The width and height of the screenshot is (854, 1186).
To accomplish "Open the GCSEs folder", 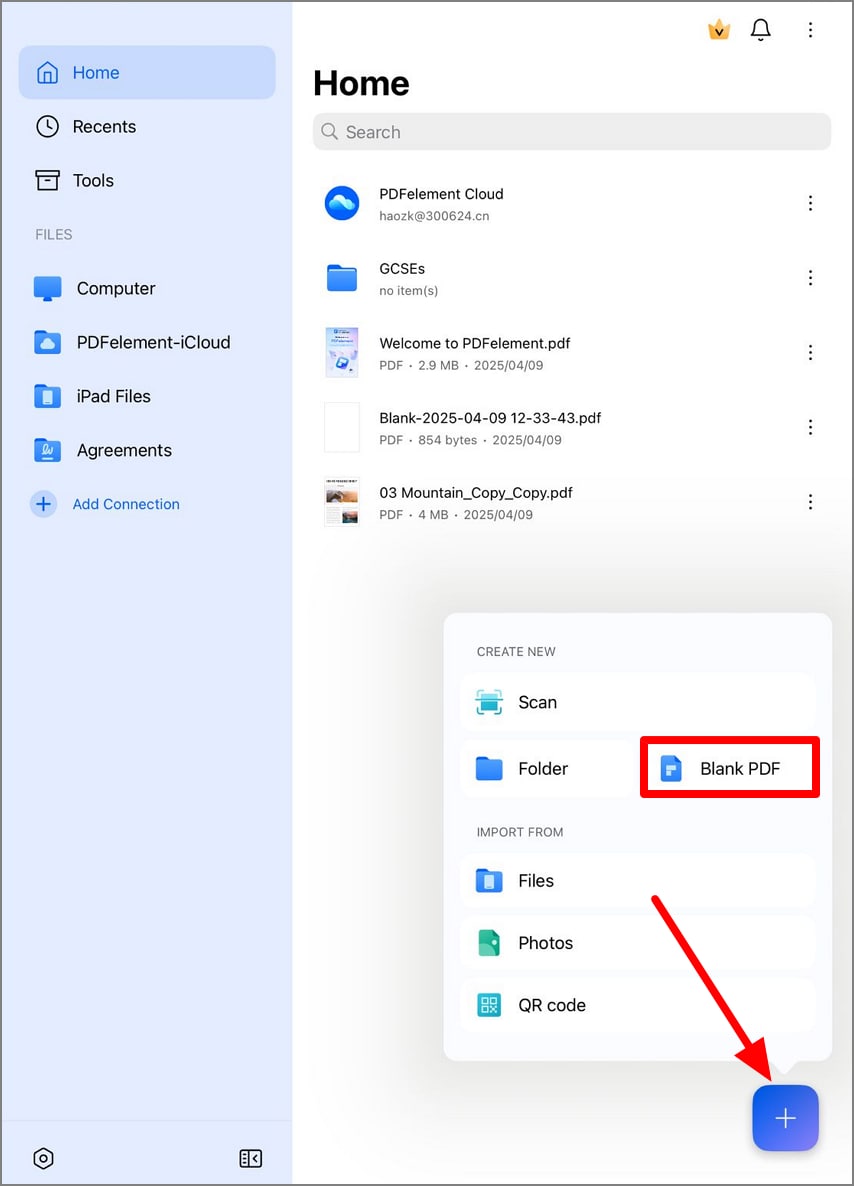I will pyautogui.click(x=572, y=278).
